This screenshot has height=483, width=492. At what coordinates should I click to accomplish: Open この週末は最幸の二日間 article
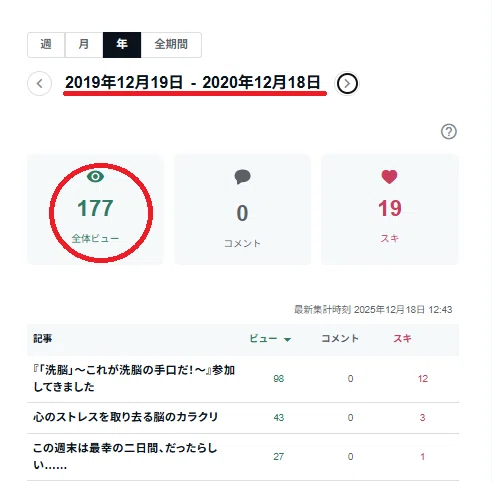tap(125, 456)
